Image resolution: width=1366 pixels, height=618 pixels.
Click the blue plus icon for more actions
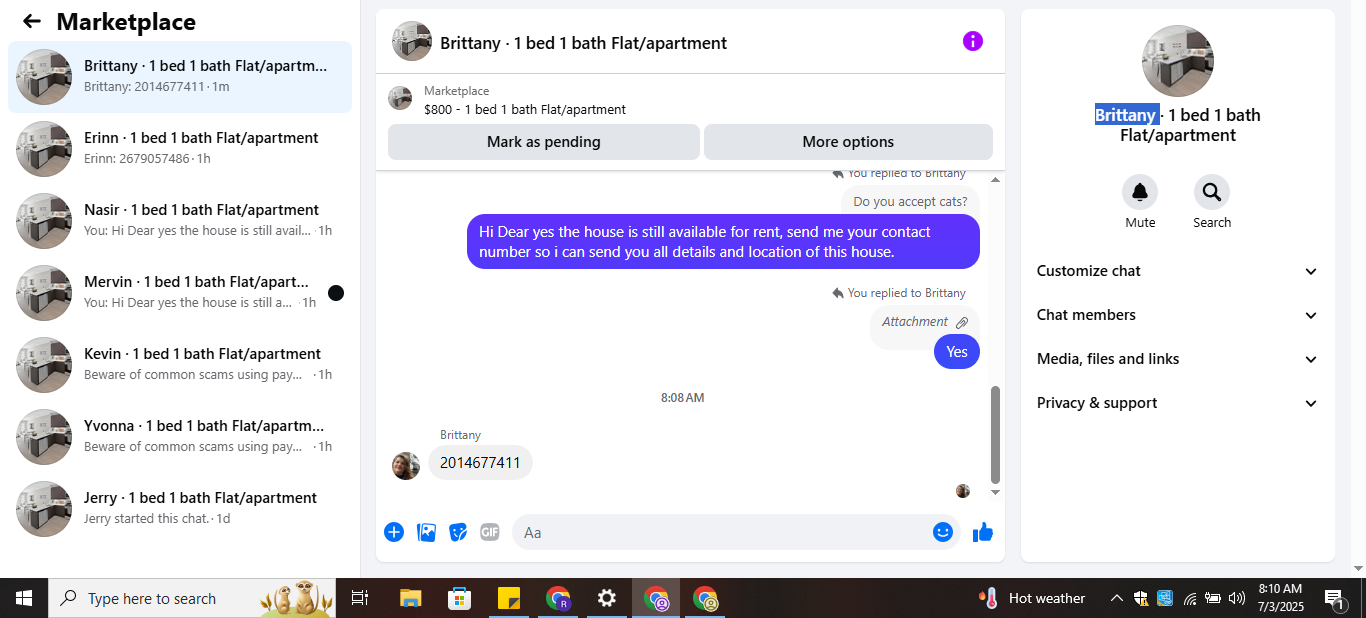pyautogui.click(x=394, y=532)
